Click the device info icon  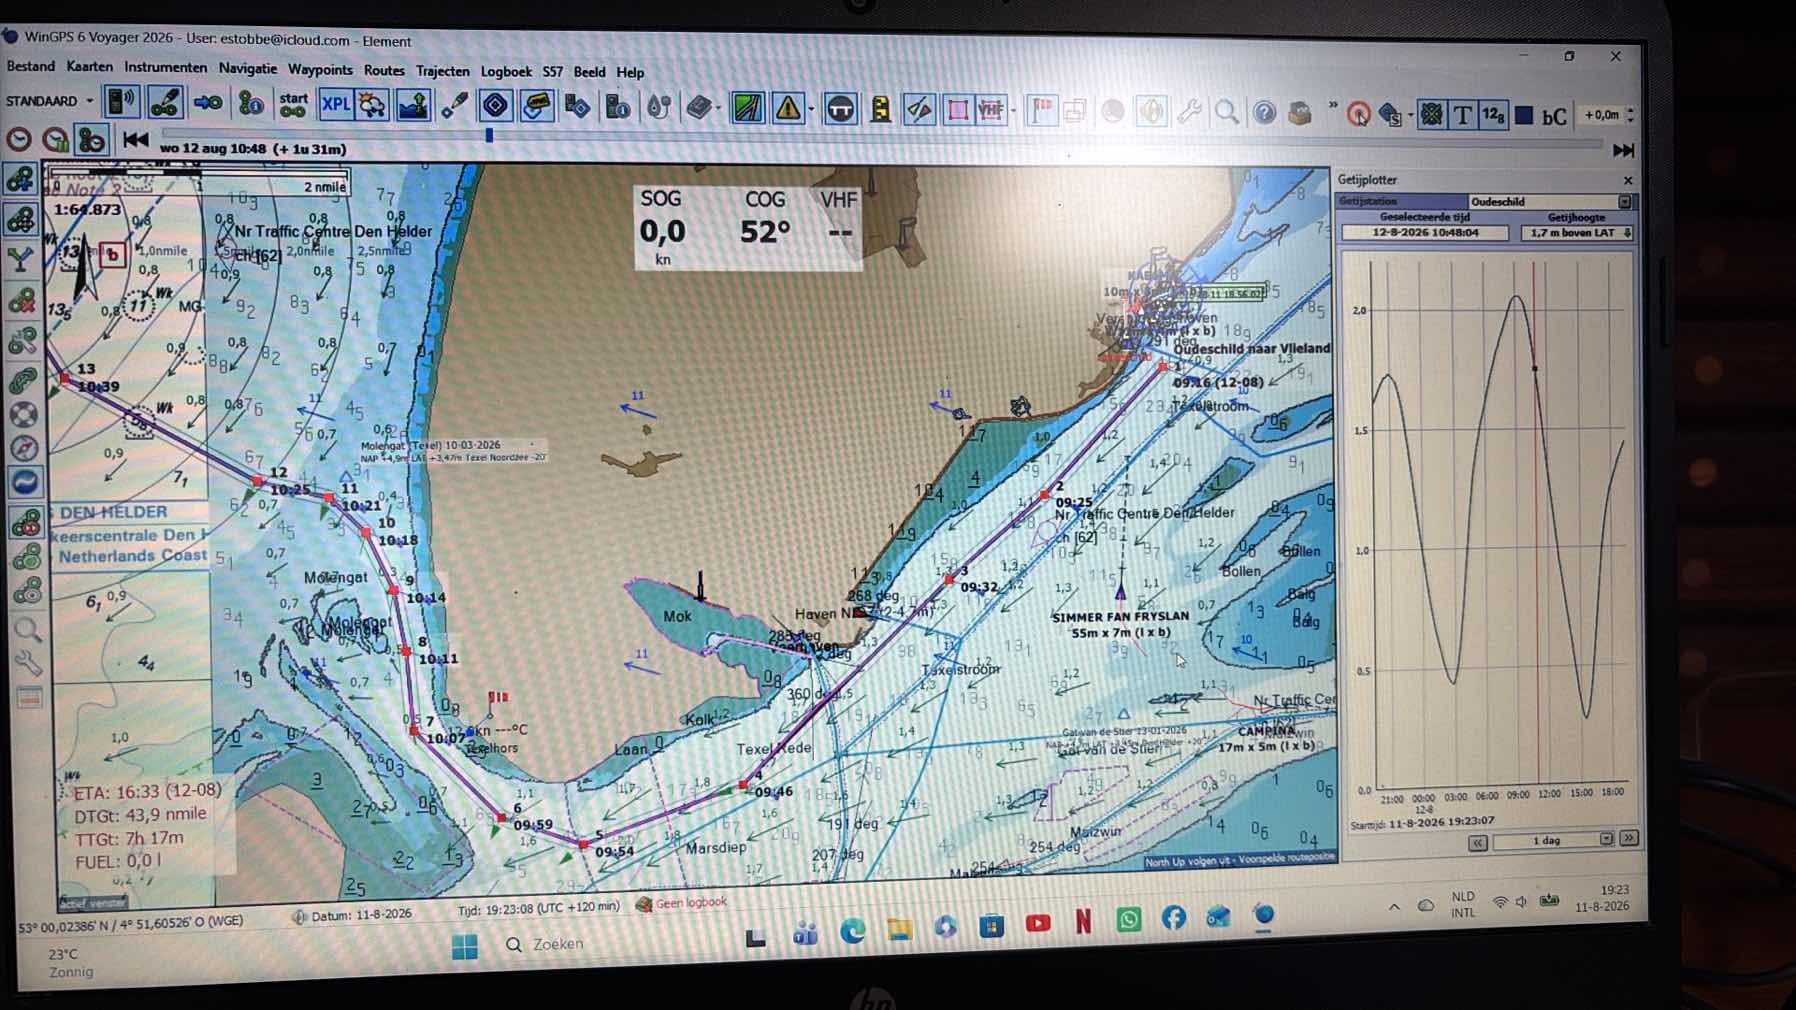coord(618,107)
